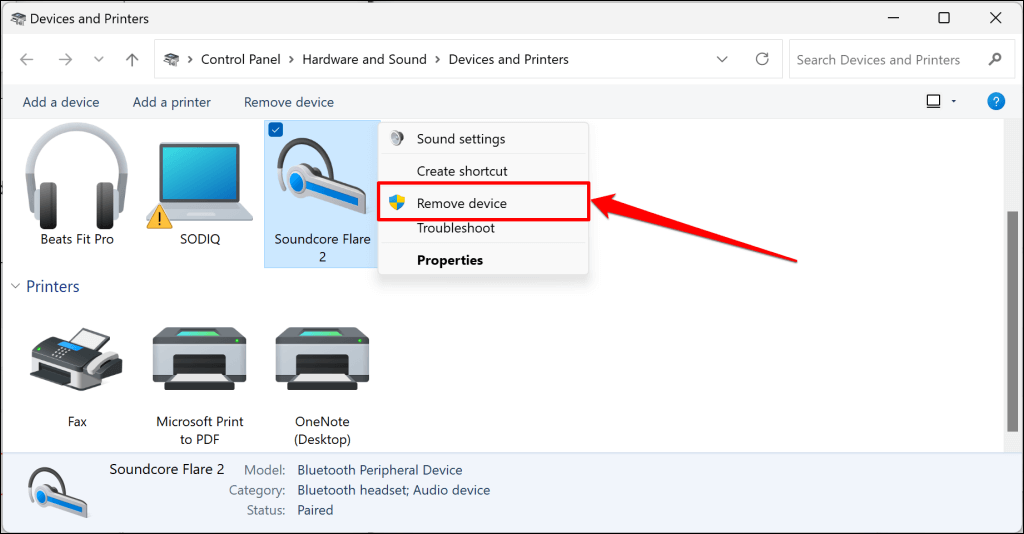Open the address bar history dropdown
This screenshot has height=534, width=1024.
click(722, 59)
